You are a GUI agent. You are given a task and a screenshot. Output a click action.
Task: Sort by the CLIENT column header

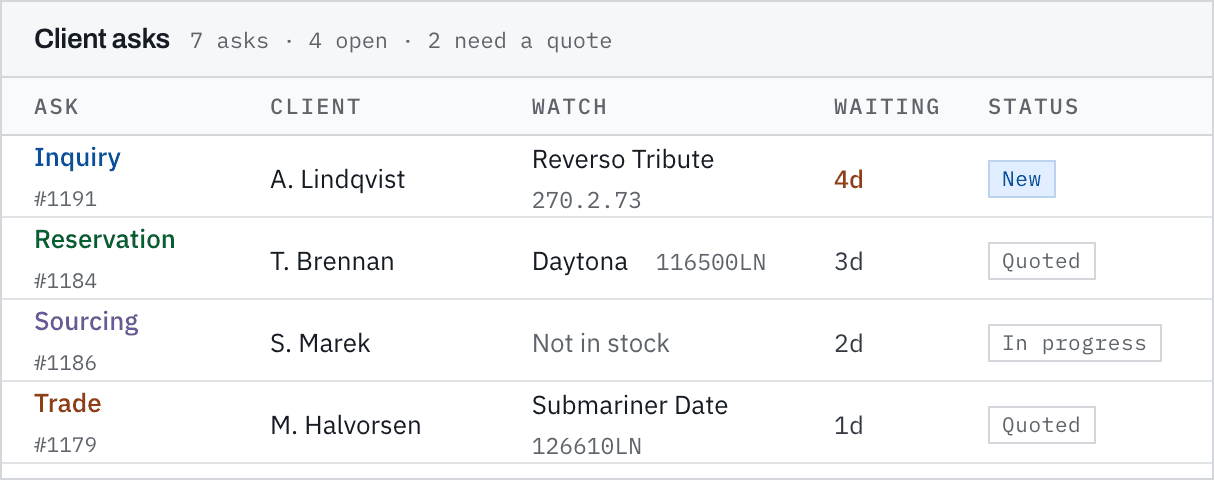tap(316, 107)
